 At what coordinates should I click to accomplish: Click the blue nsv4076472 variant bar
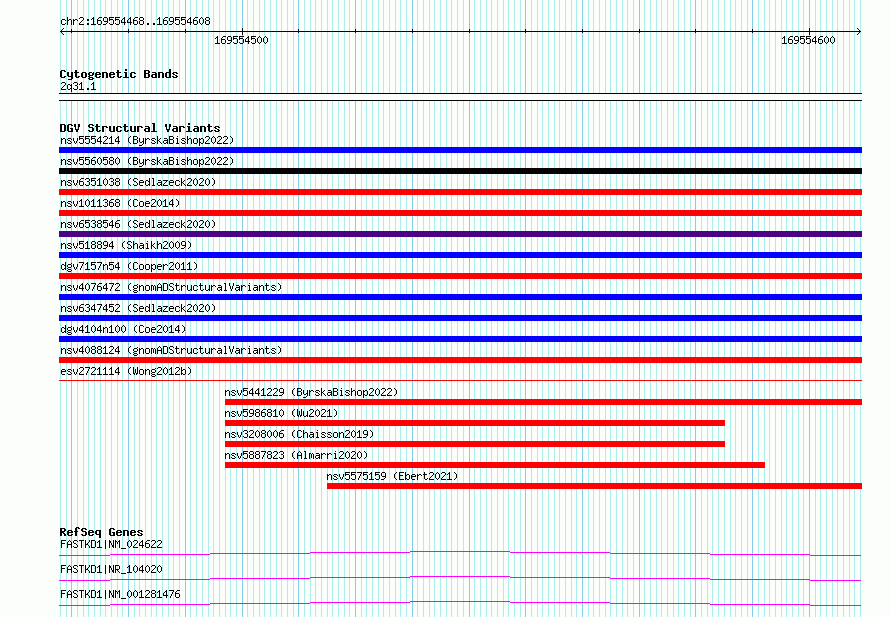460,297
